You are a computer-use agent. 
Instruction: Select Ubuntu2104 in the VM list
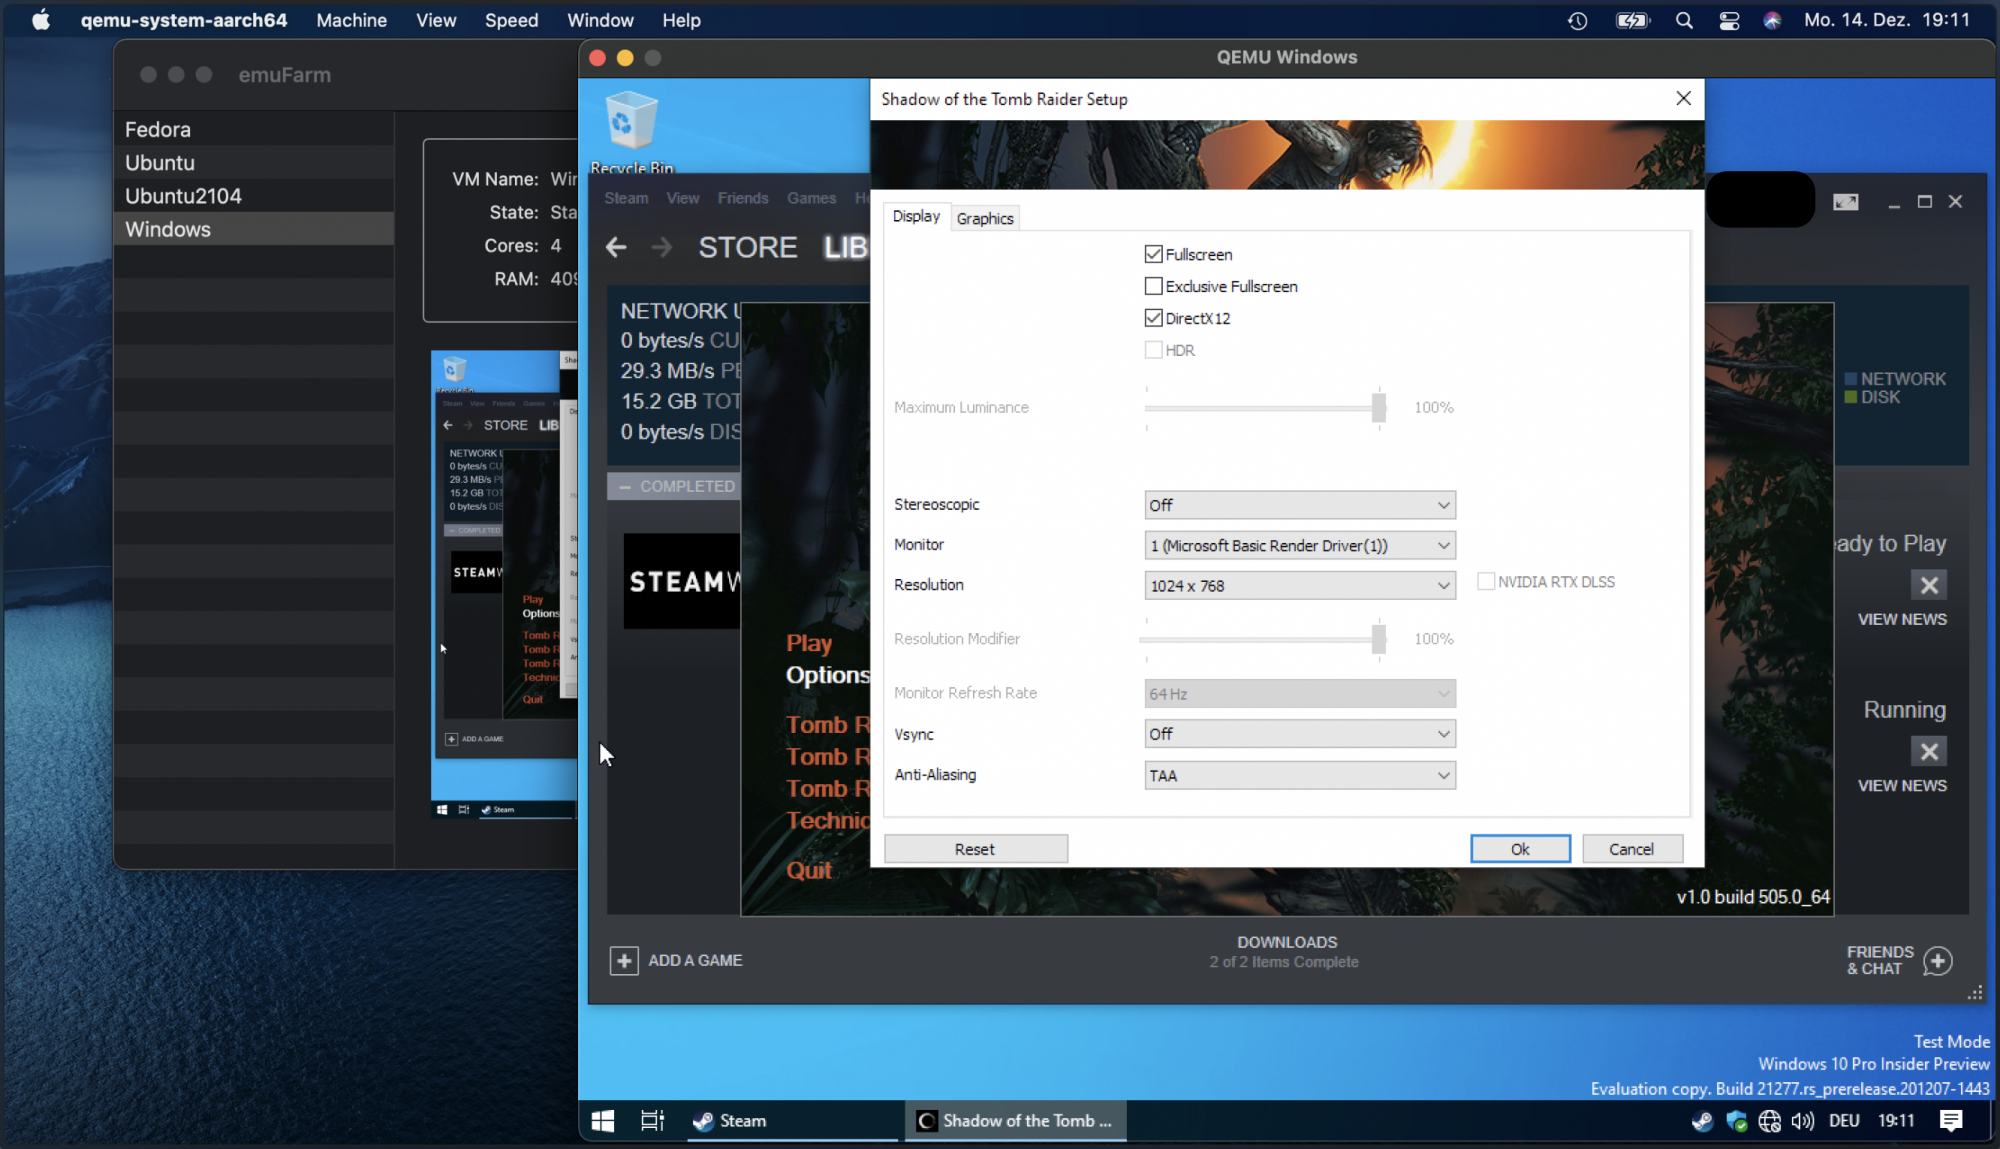tap(183, 196)
